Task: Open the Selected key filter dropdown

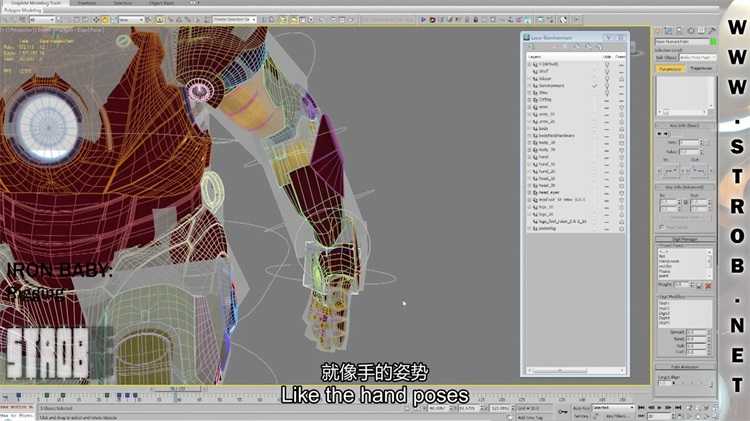Action: click(613, 408)
